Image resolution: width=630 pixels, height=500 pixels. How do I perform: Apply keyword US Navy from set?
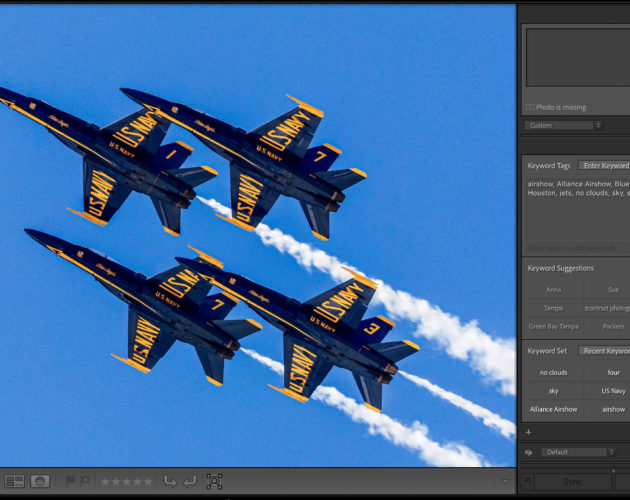tap(613, 391)
